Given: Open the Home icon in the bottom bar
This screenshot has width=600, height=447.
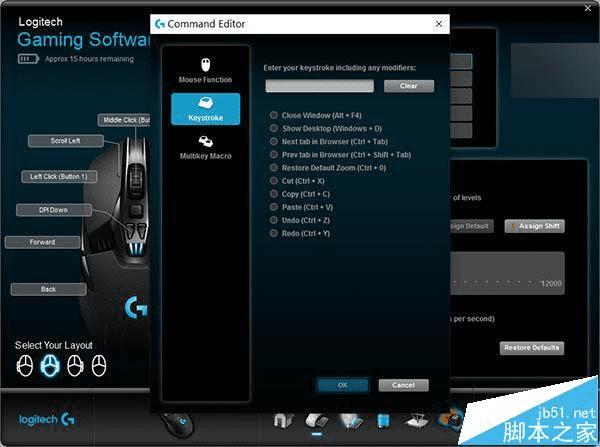Looking at the screenshot, I should [x=284, y=421].
